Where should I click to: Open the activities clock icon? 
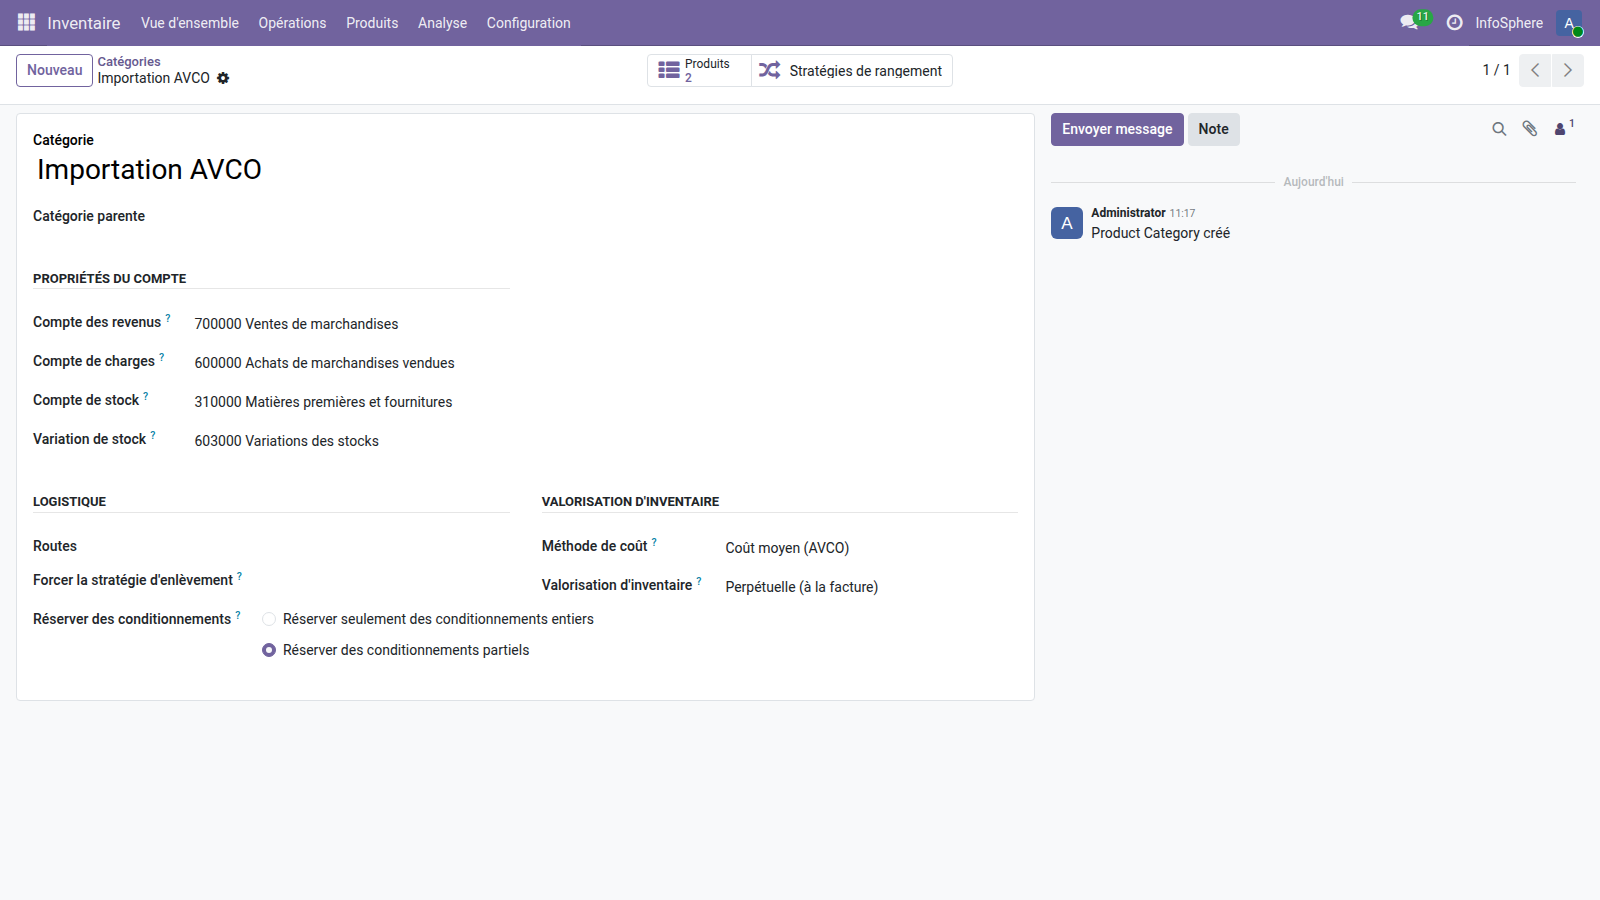[1455, 22]
